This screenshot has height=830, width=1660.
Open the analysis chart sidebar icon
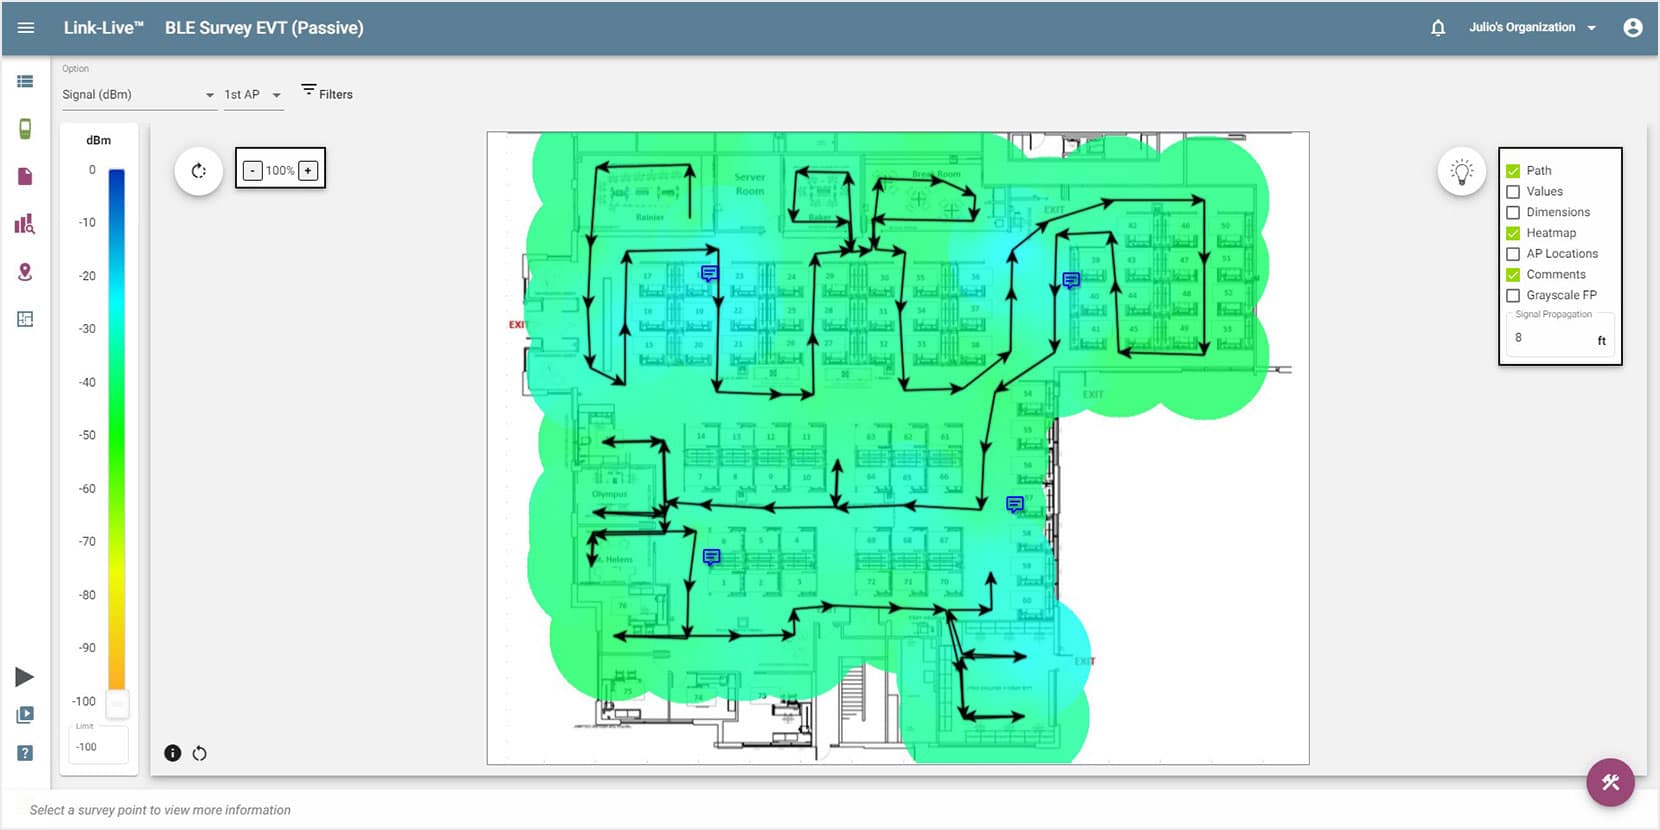click(25, 224)
